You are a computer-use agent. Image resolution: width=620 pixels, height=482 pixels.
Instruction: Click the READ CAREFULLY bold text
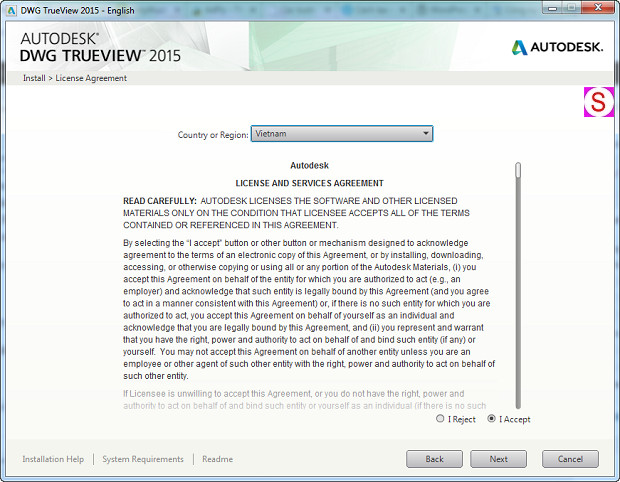[160, 201]
